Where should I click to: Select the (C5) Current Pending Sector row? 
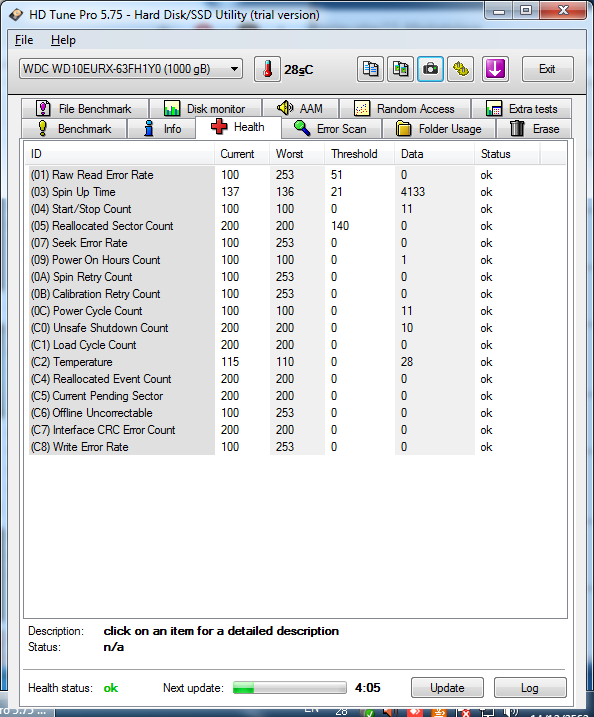coord(297,396)
